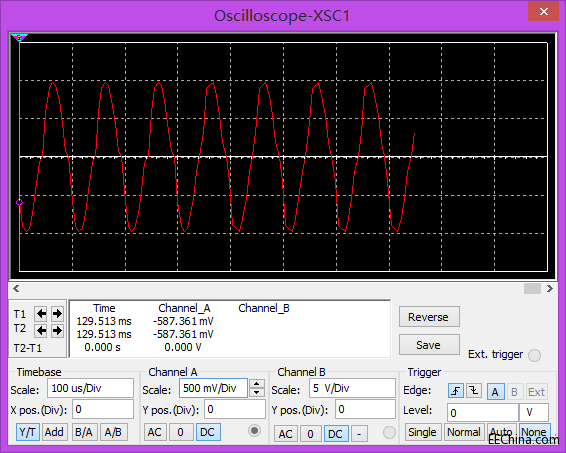This screenshot has height=453, width=566.
Task: Switch timebase to B/A mode
Action: click(x=84, y=432)
